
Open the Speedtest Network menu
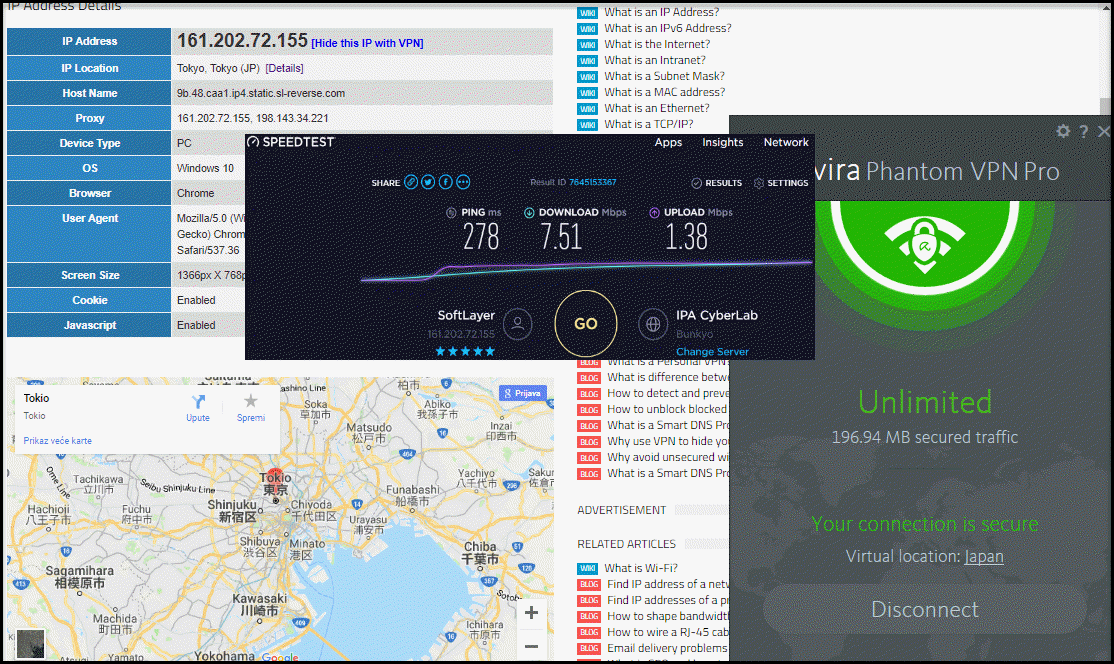click(786, 142)
